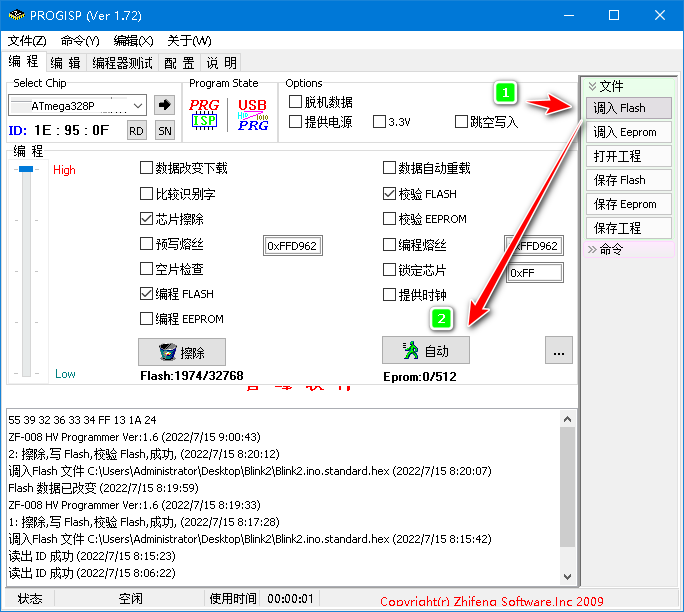Toggle the 脱机数据 checkbox

click(295, 102)
